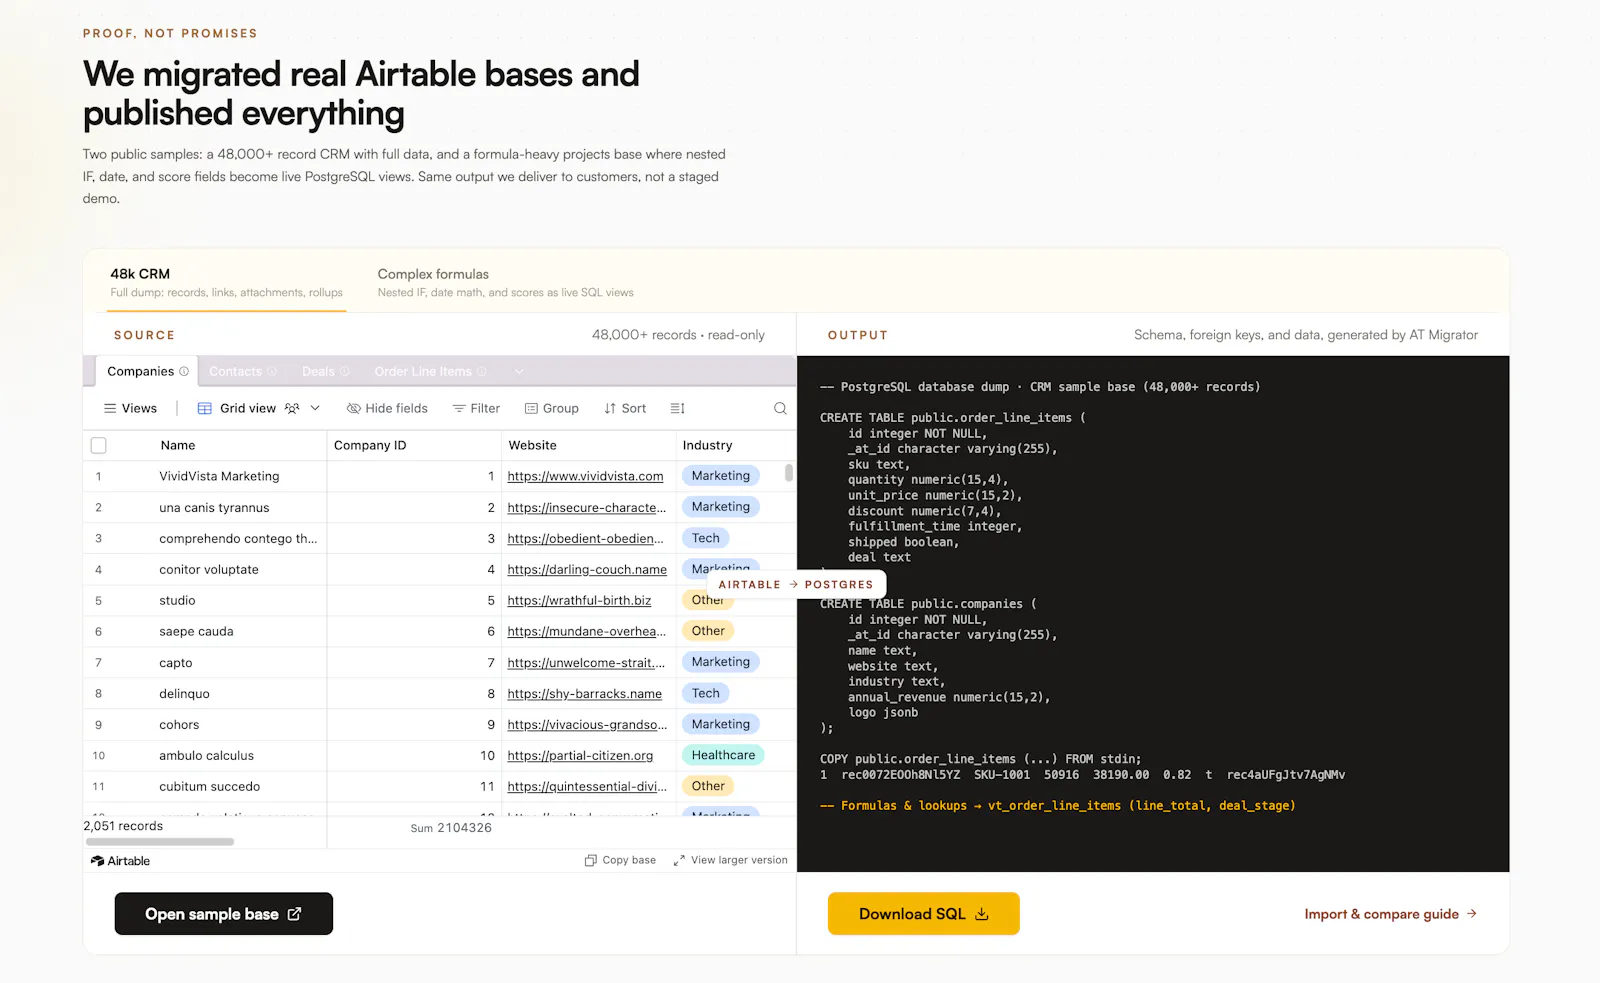Click the Sum 2104326 summary cell
The height and width of the screenshot is (983, 1600).
pos(451,828)
